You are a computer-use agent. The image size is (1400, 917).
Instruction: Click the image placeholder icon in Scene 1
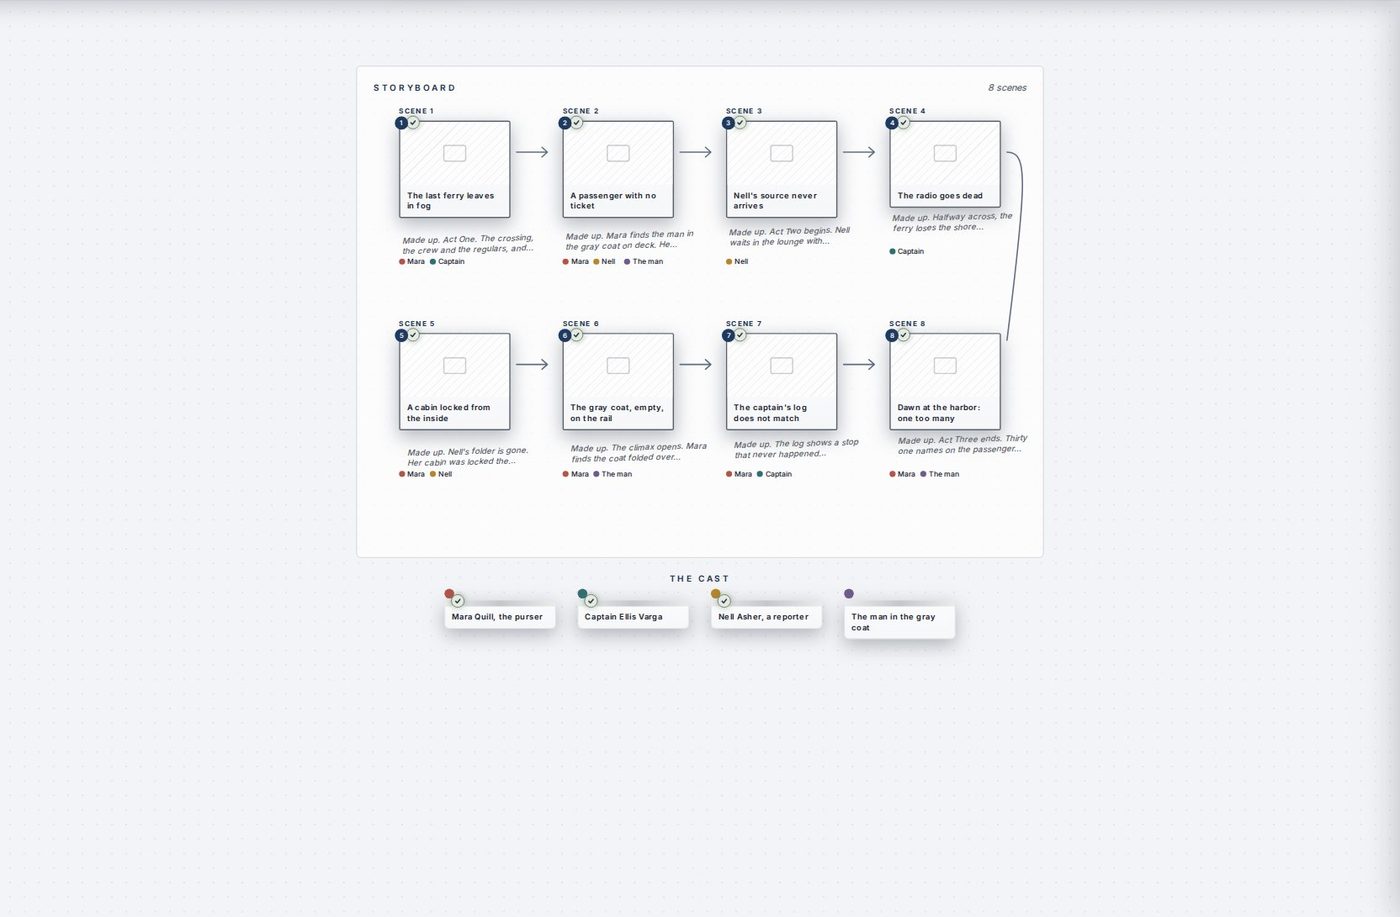click(454, 153)
